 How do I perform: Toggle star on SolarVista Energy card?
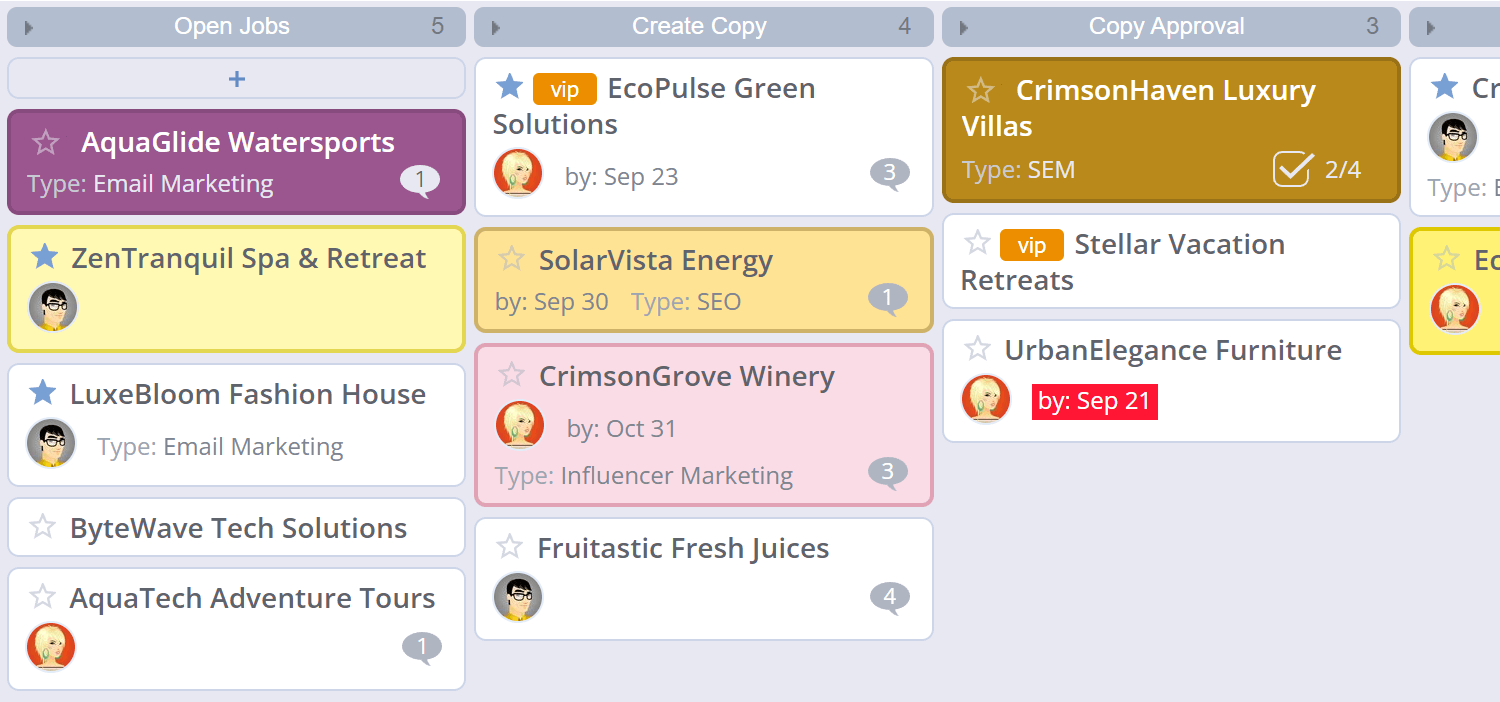[x=511, y=259]
